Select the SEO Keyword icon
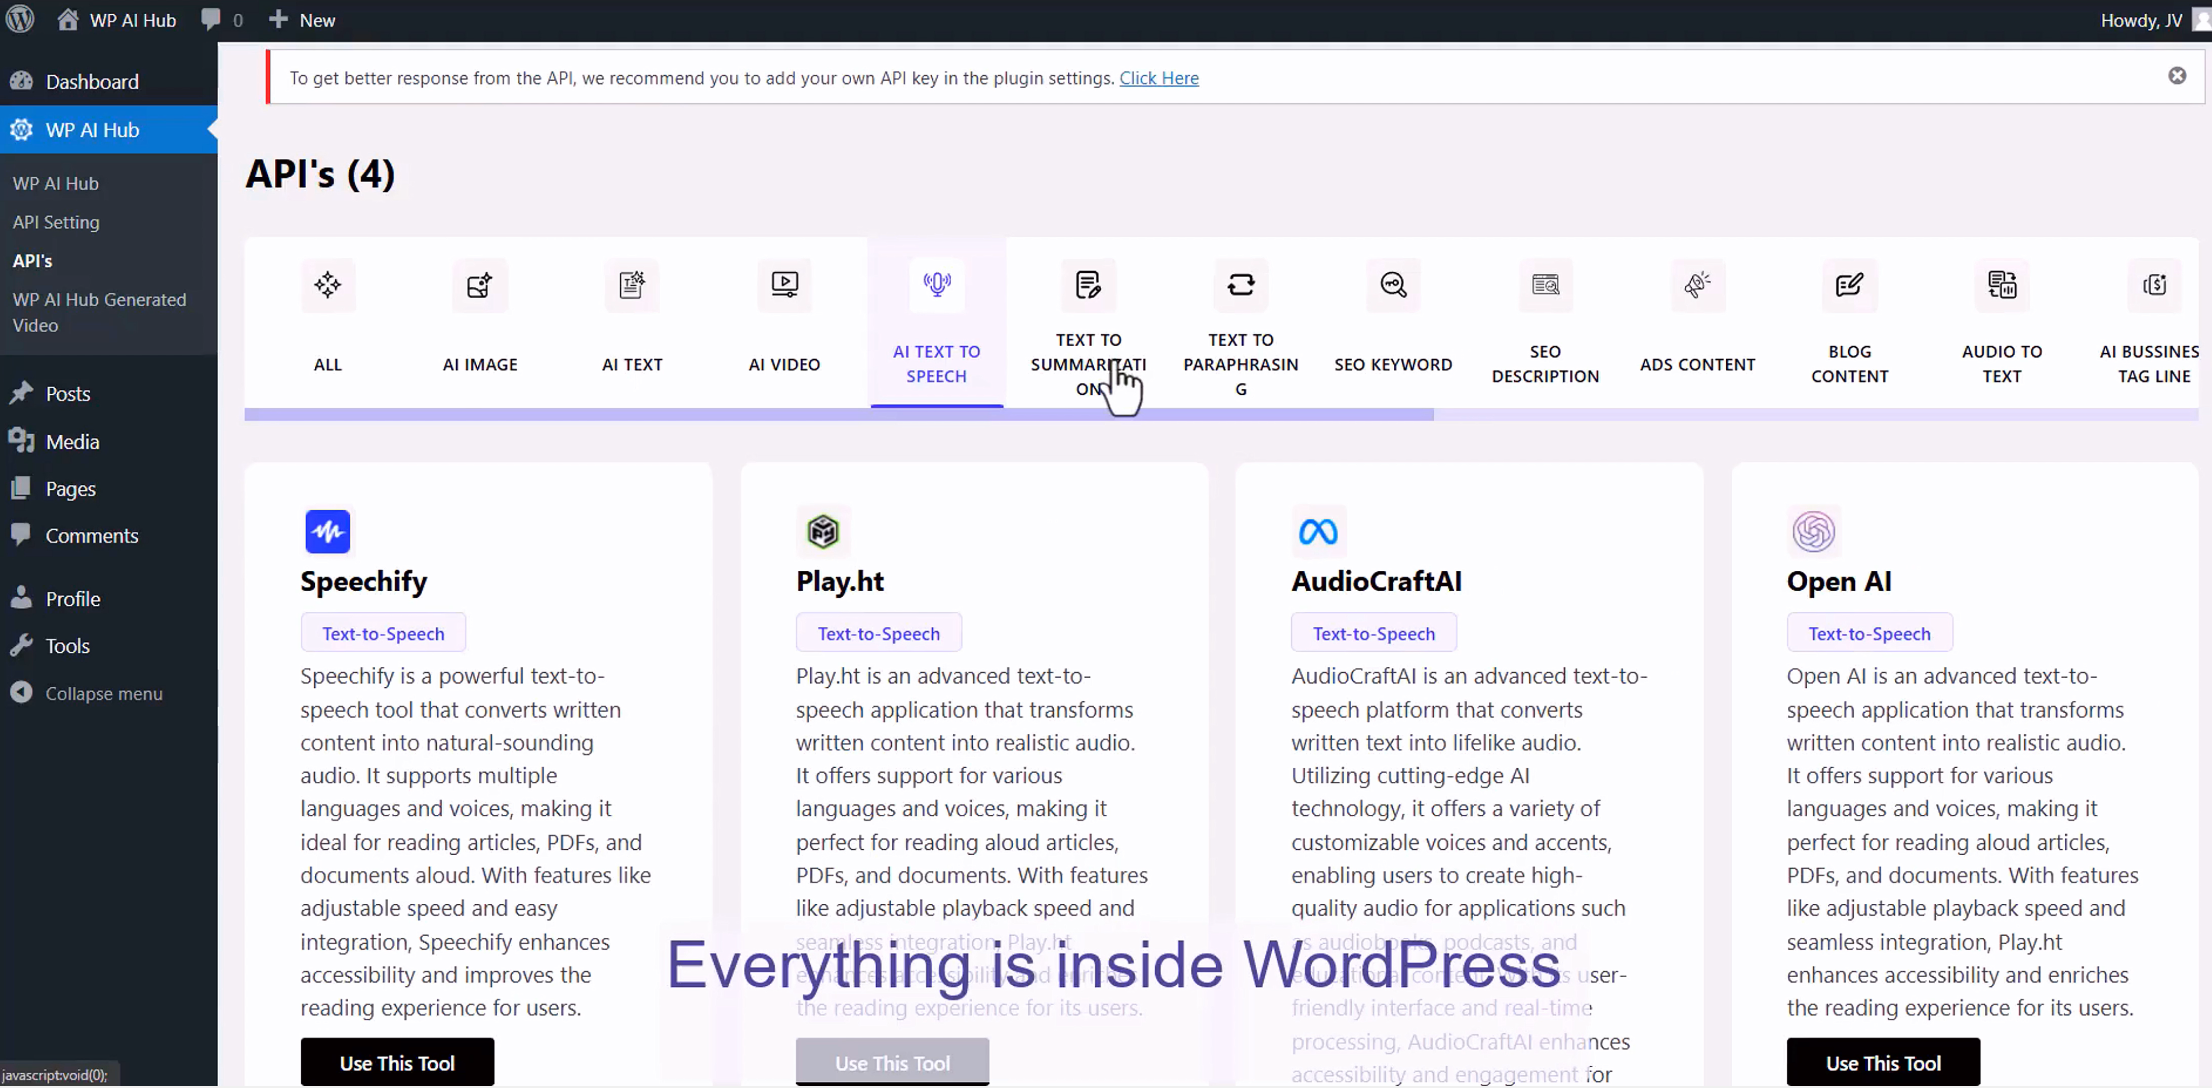The image size is (2212, 1088). (x=1393, y=285)
